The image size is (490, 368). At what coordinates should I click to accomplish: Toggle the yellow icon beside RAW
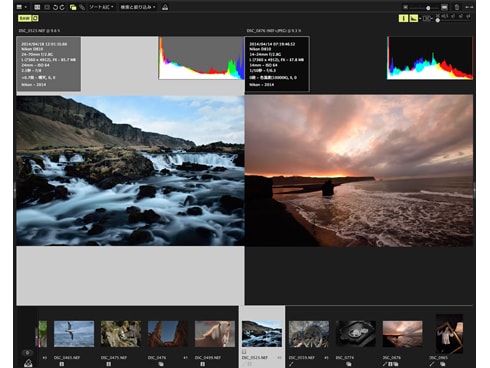point(35,18)
